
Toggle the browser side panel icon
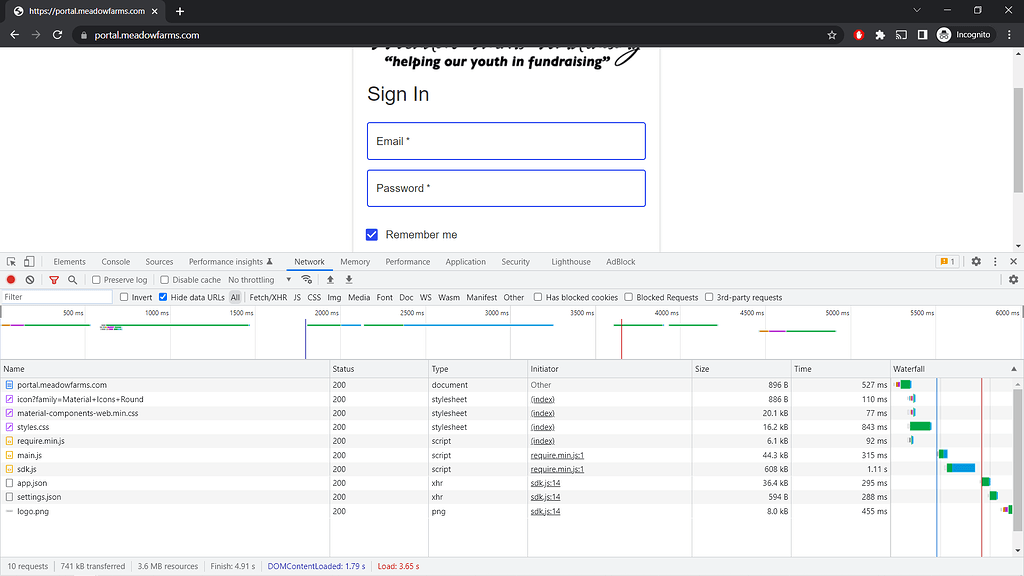[x=922, y=35]
